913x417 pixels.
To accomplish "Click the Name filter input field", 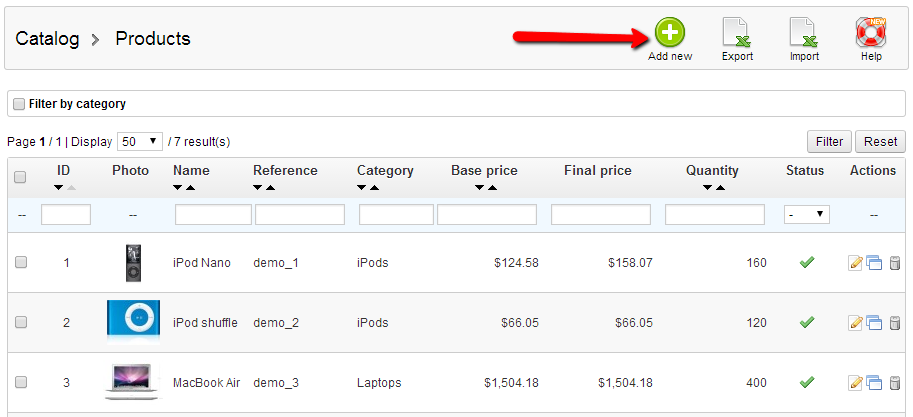I will point(213,214).
